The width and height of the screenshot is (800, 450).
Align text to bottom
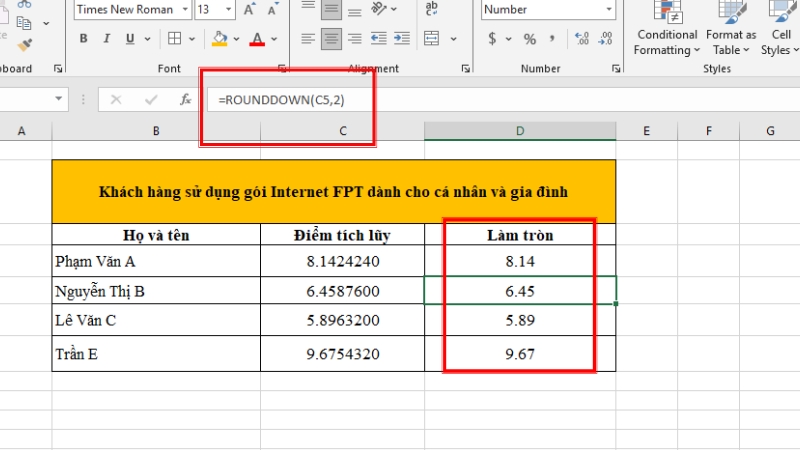coord(355,10)
